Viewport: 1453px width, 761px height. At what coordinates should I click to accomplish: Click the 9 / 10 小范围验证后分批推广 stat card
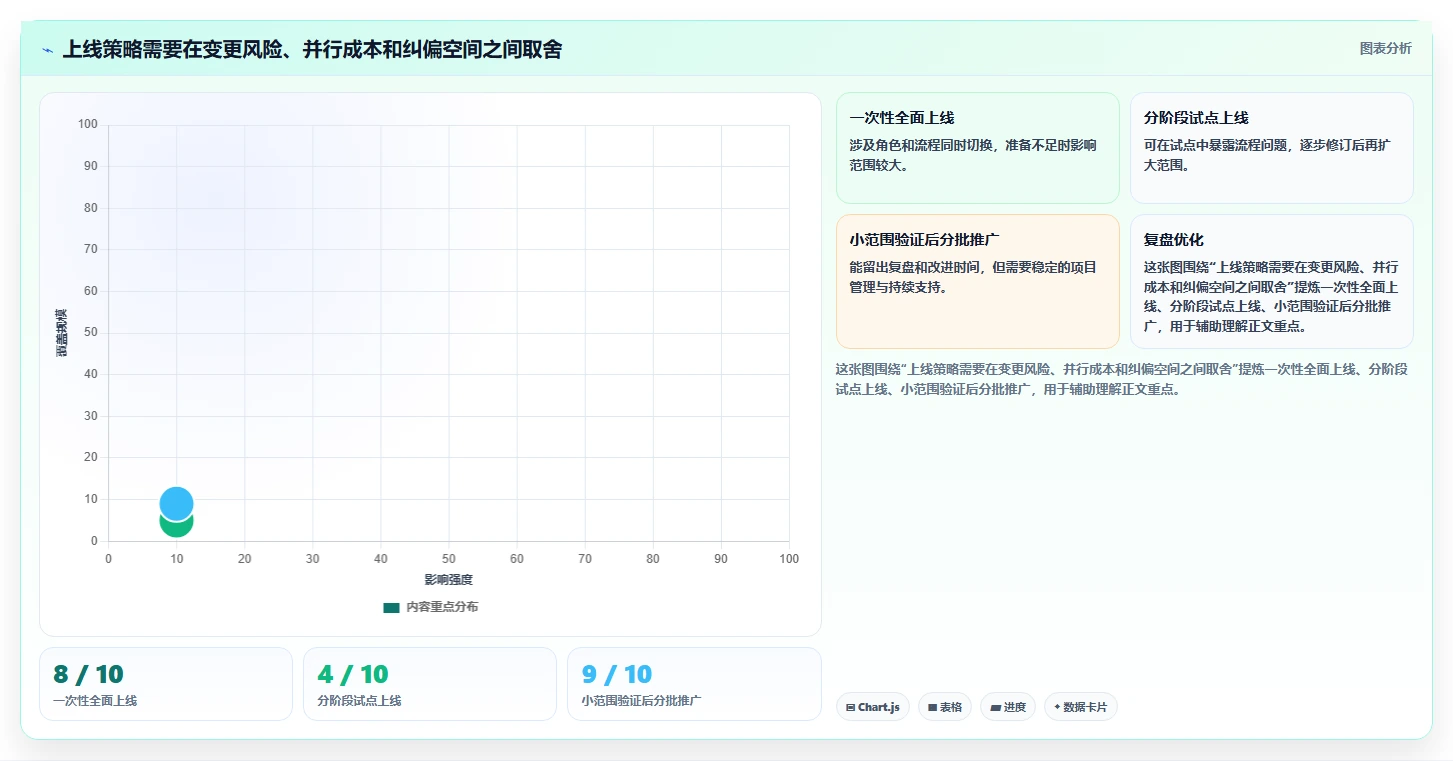coord(694,684)
